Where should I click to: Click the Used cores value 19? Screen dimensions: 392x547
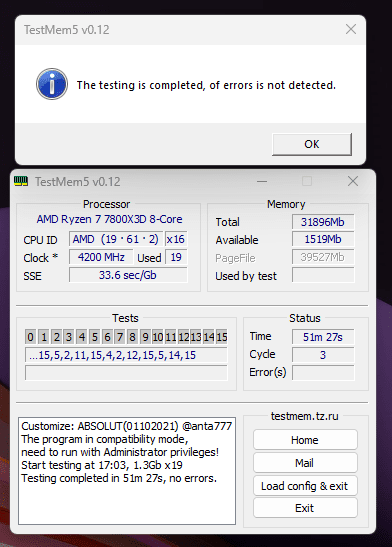[176, 257]
